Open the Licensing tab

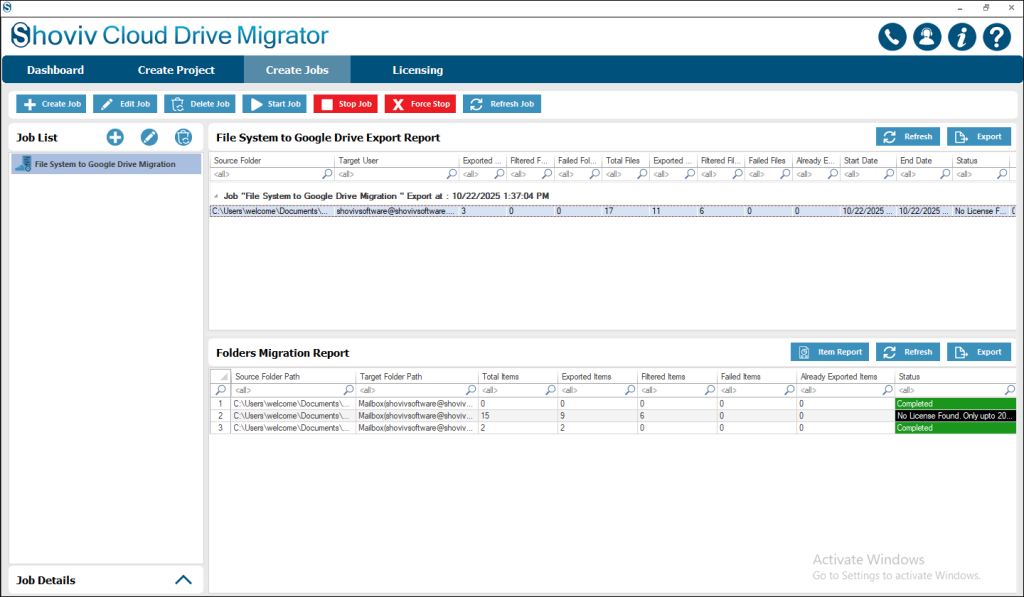click(417, 70)
